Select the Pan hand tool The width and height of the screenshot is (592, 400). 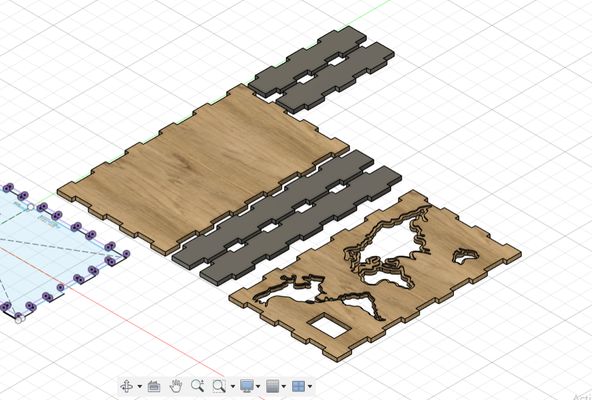click(x=176, y=386)
